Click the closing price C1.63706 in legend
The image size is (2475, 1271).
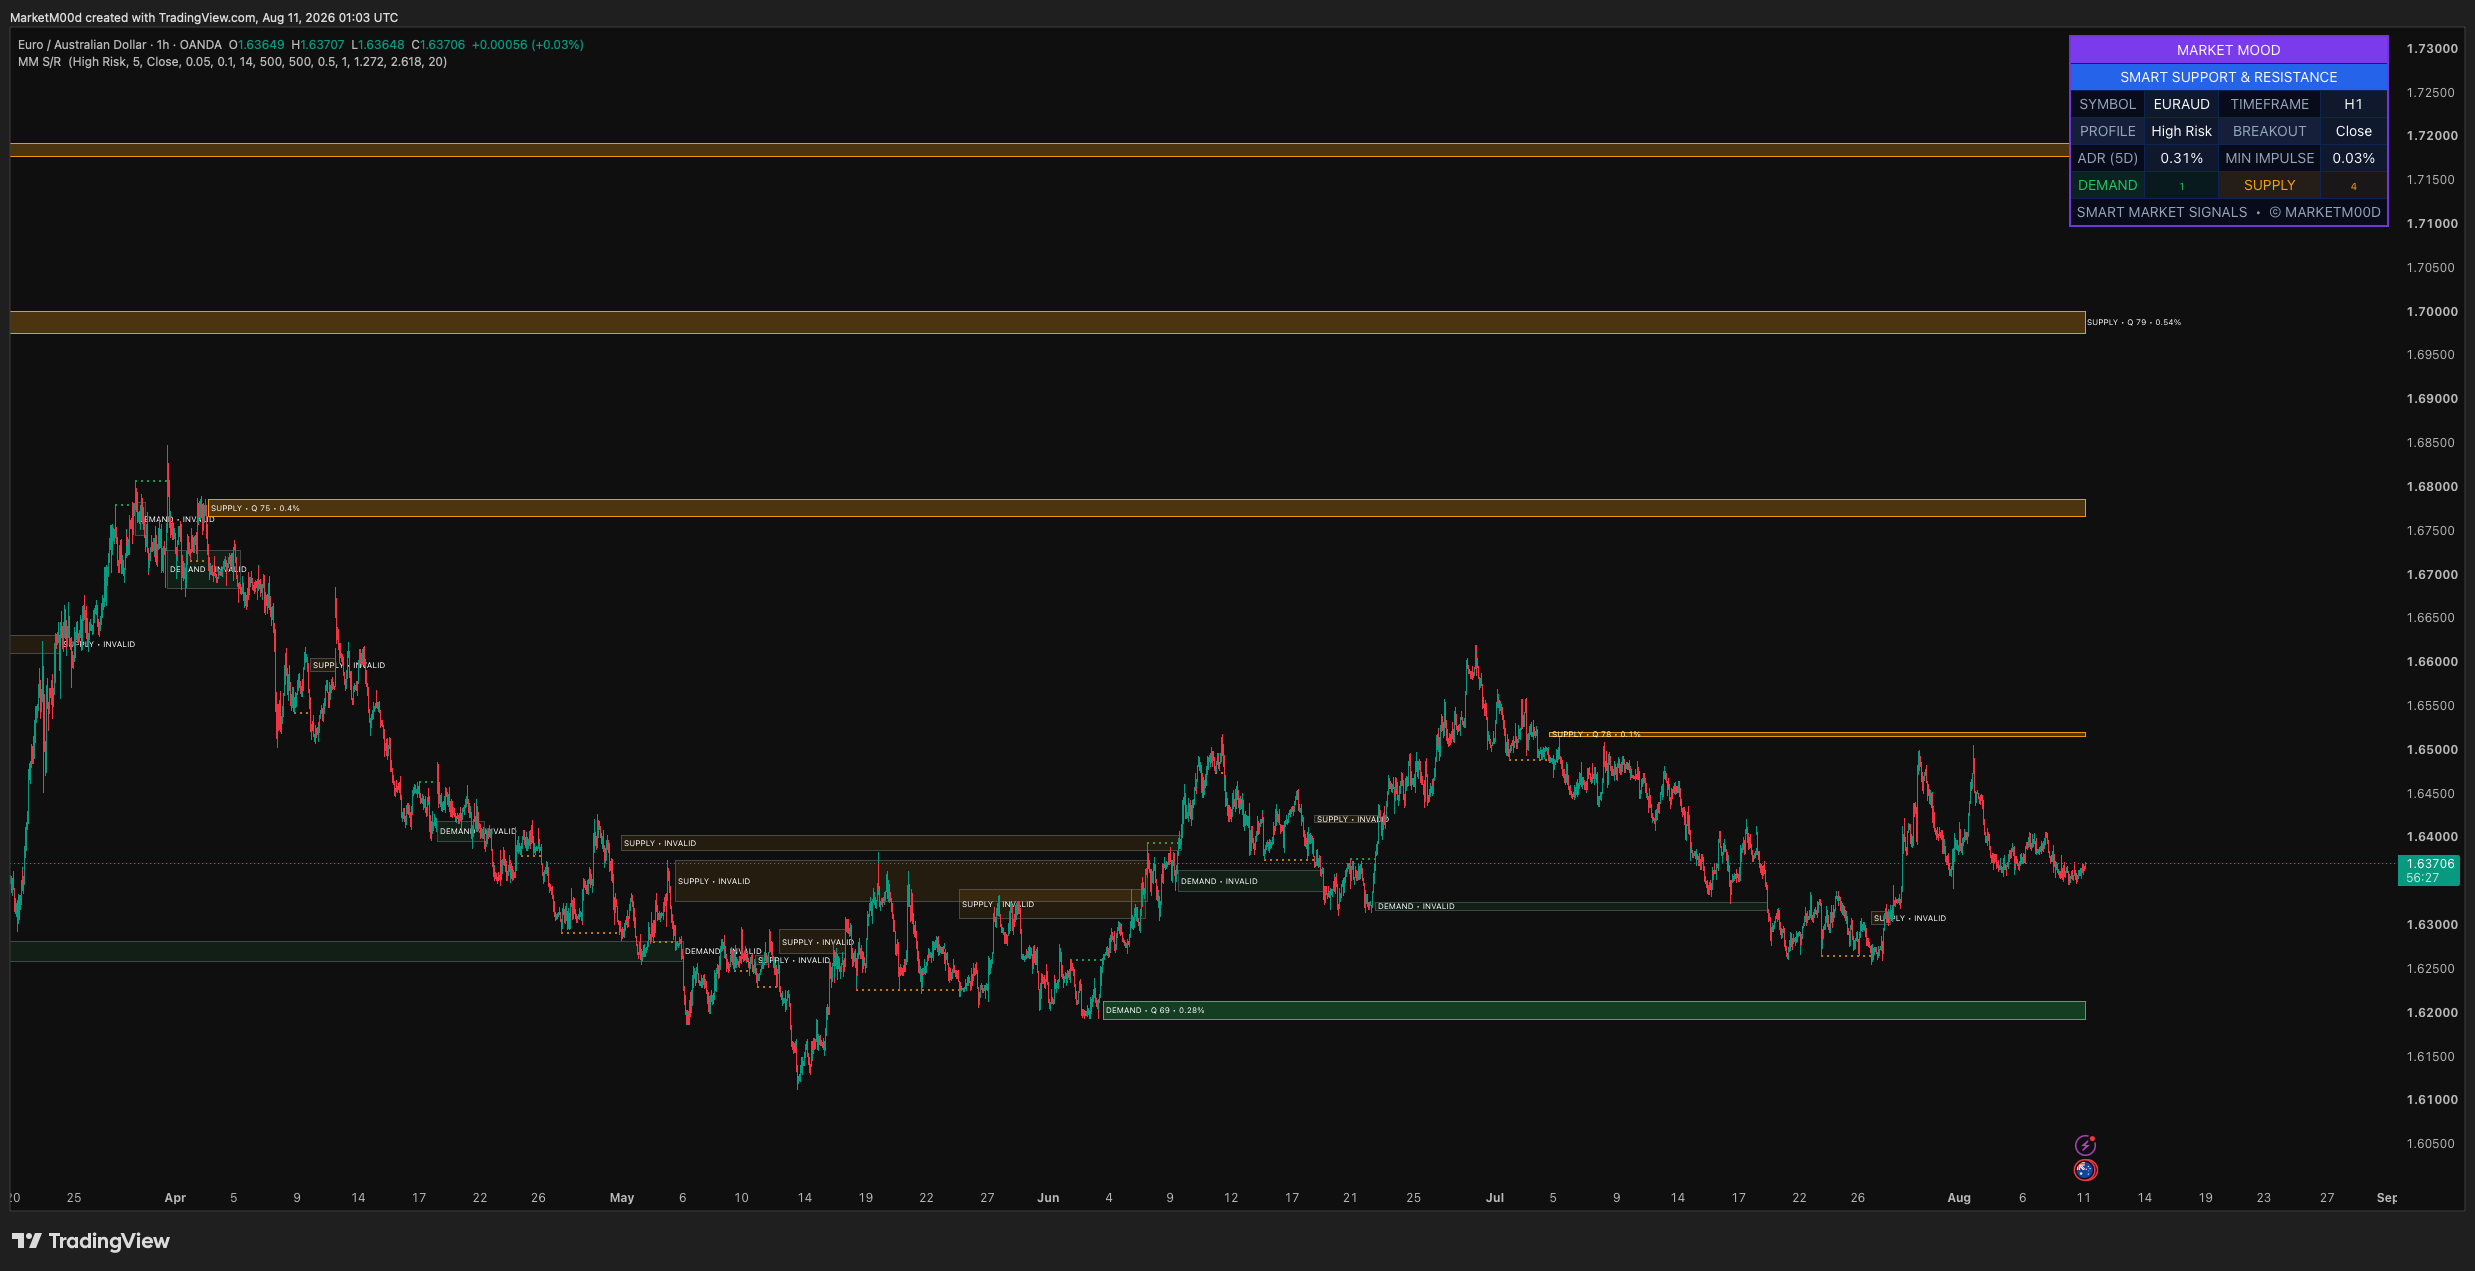pos(438,45)
